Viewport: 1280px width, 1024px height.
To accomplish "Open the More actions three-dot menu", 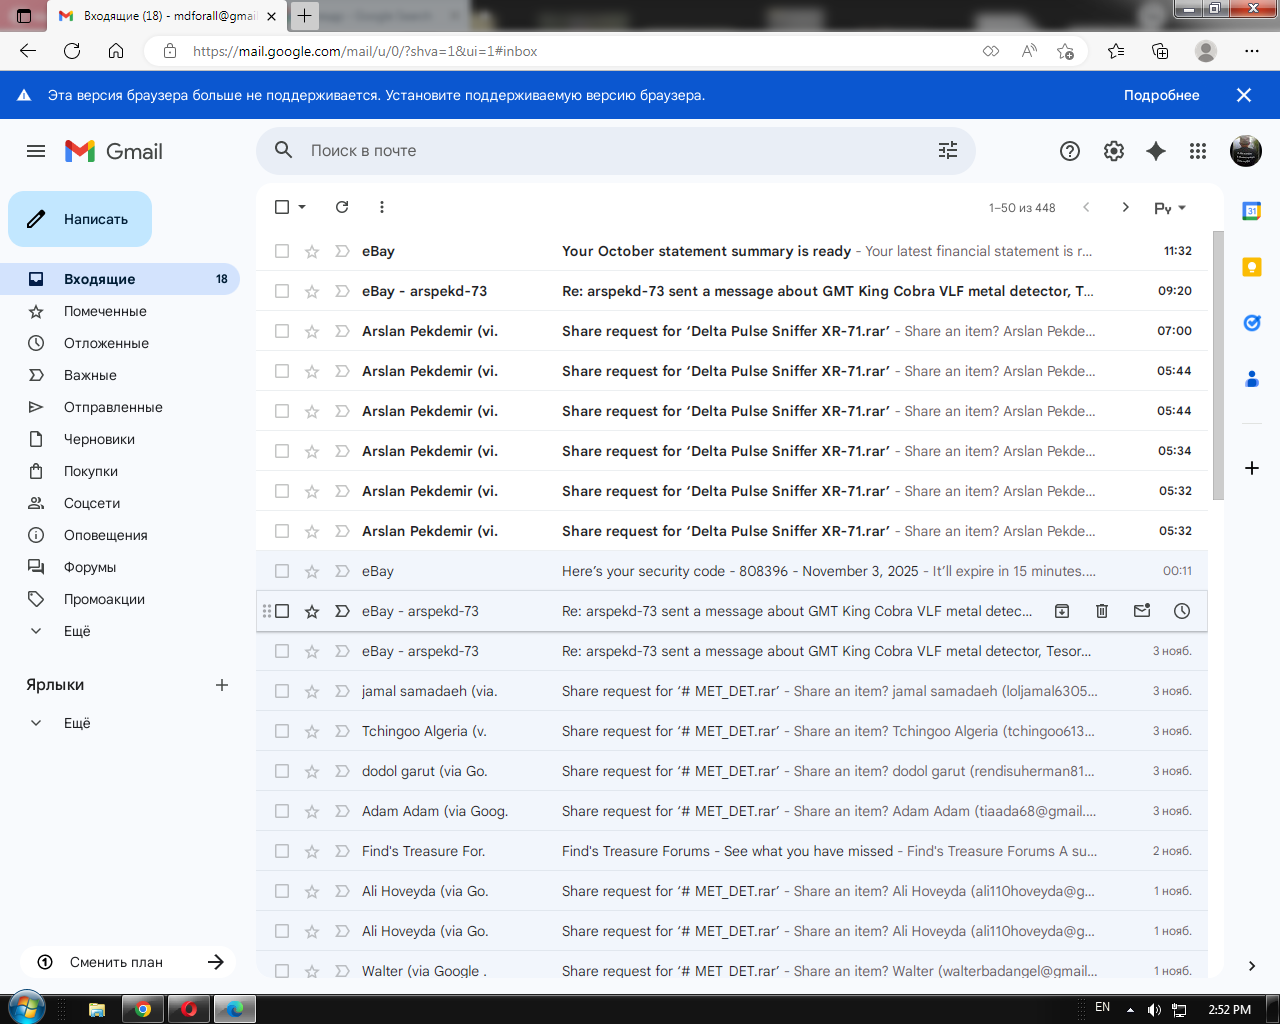I will tap(382, 207).
